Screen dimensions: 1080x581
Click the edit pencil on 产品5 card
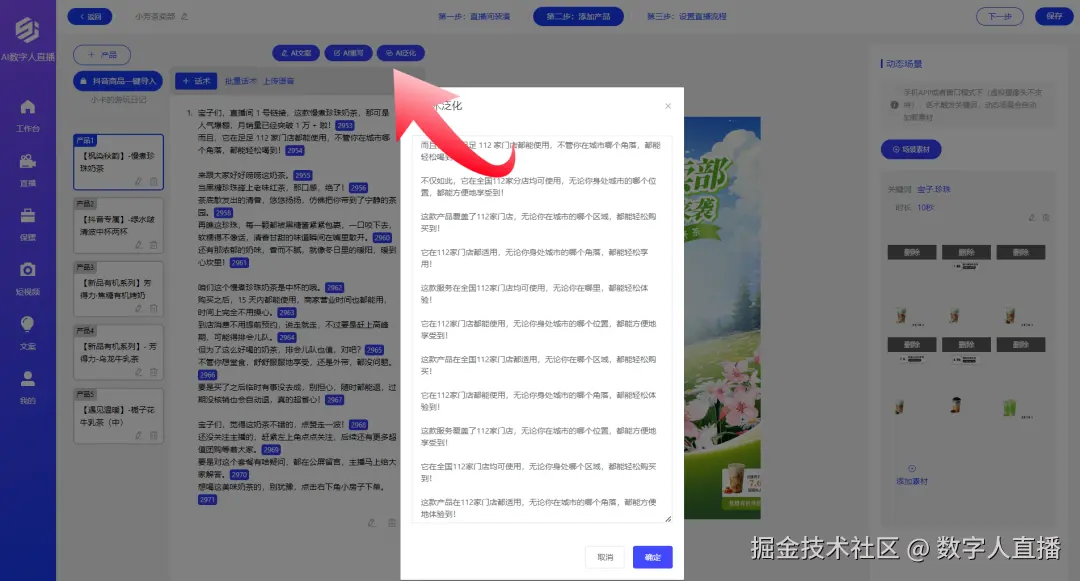[x=138, y=436]
